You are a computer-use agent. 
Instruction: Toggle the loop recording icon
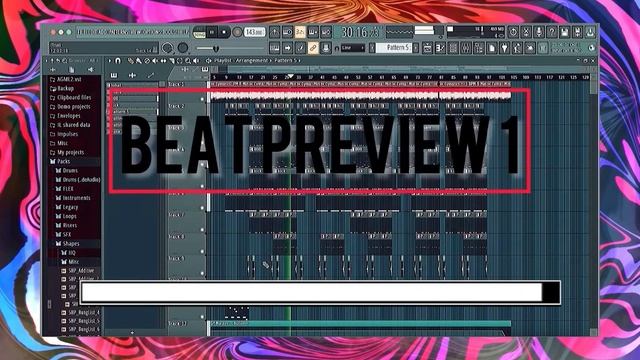326,32
